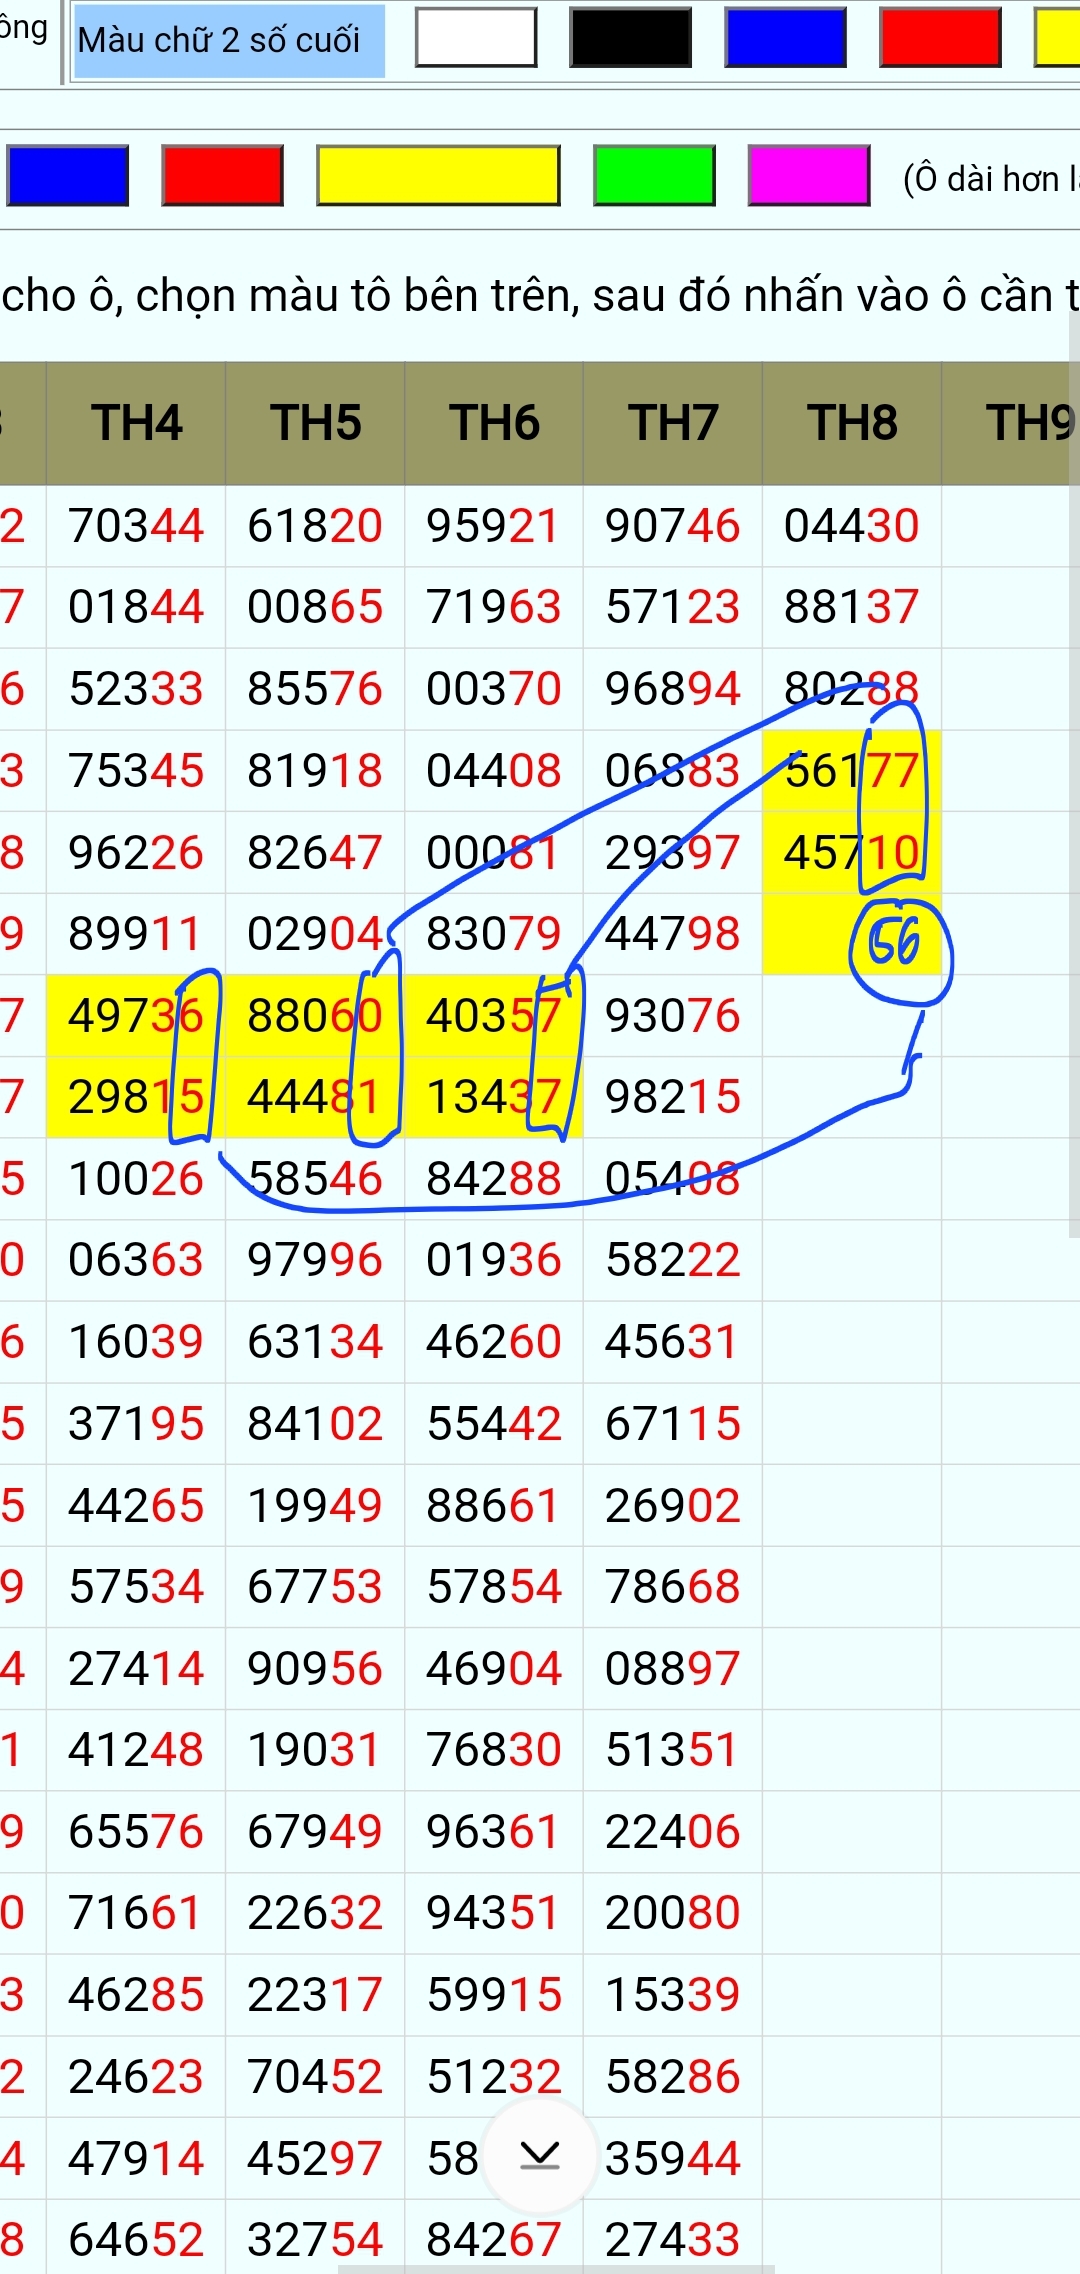Select white swatch in the text color row
Viewport: 1080px width, 2274px height.
476,38
